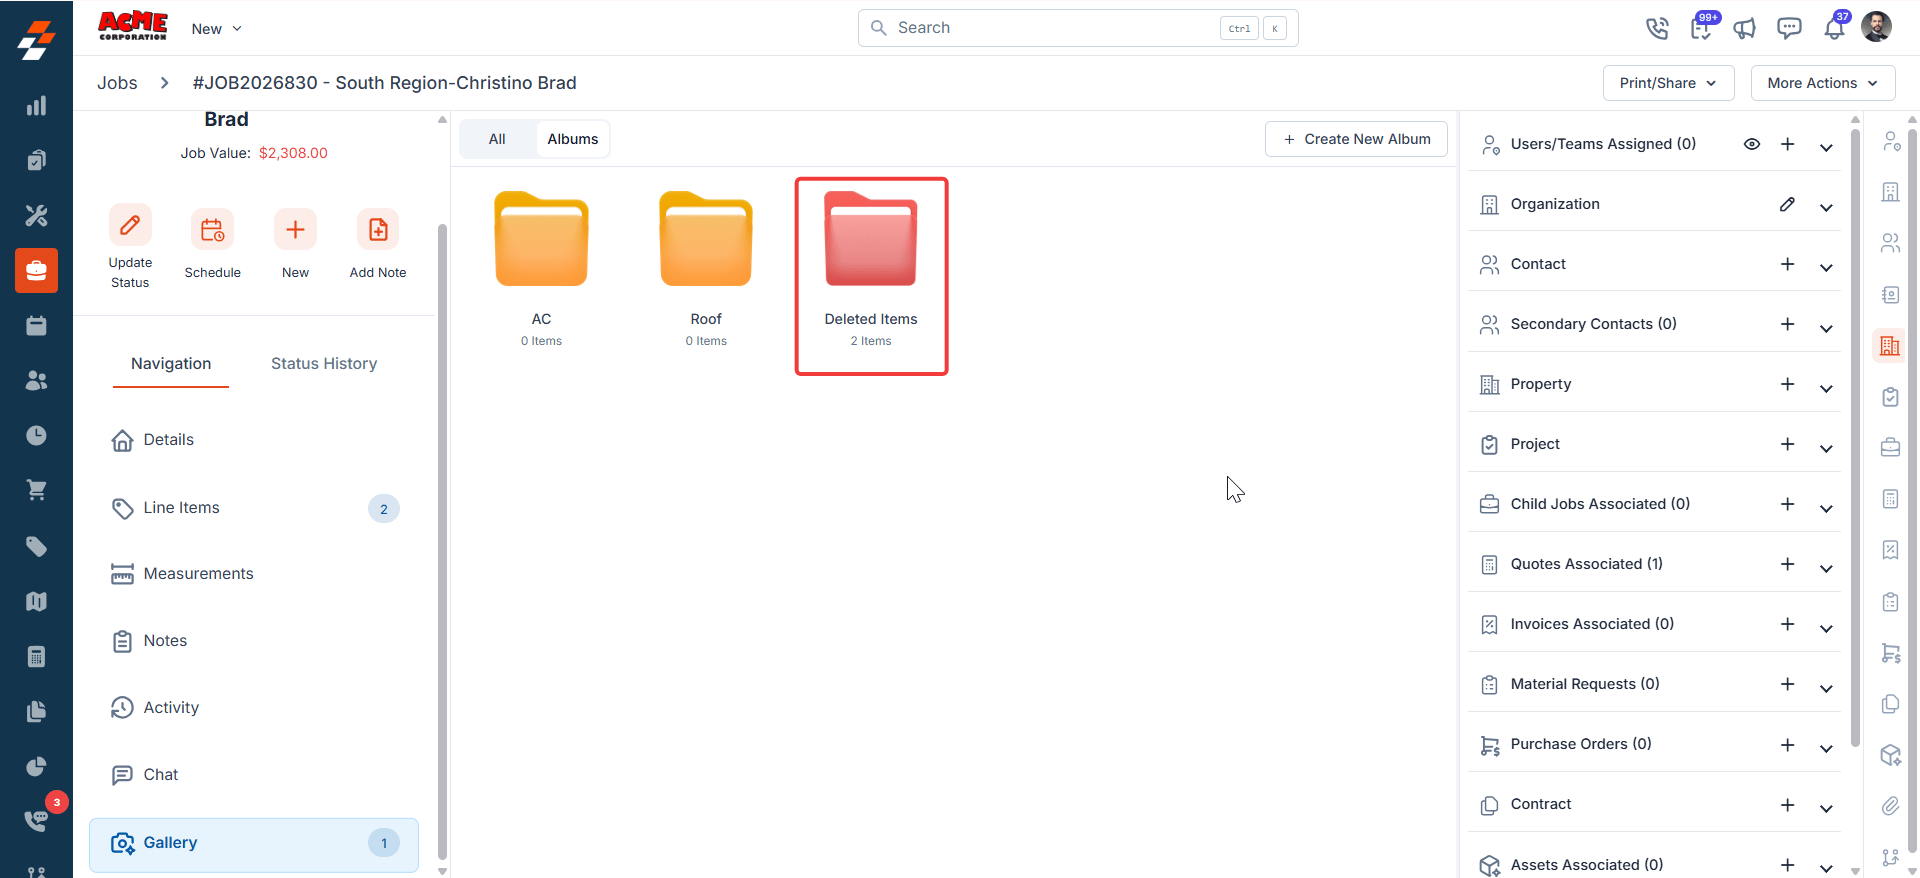Screen dimensions: 1920x878
Task: Click the New plus action icon
Action: pos(295,230)
